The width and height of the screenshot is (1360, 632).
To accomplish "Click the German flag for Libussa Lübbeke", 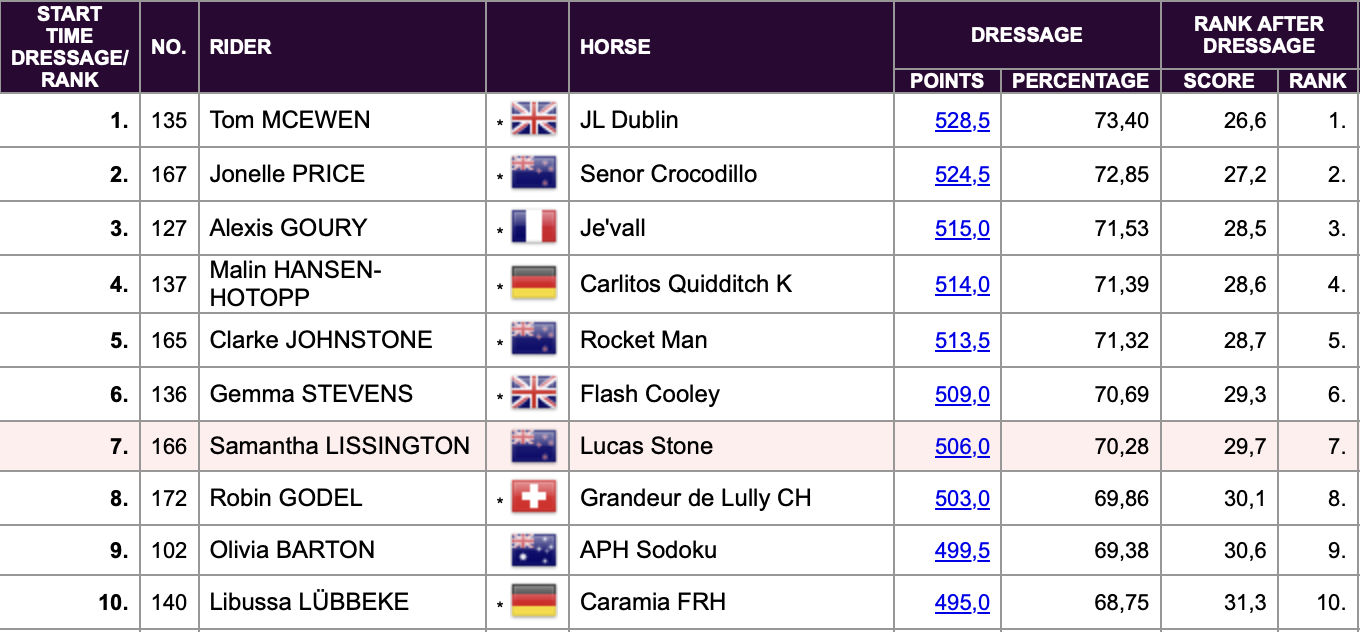I will (533, 602).
